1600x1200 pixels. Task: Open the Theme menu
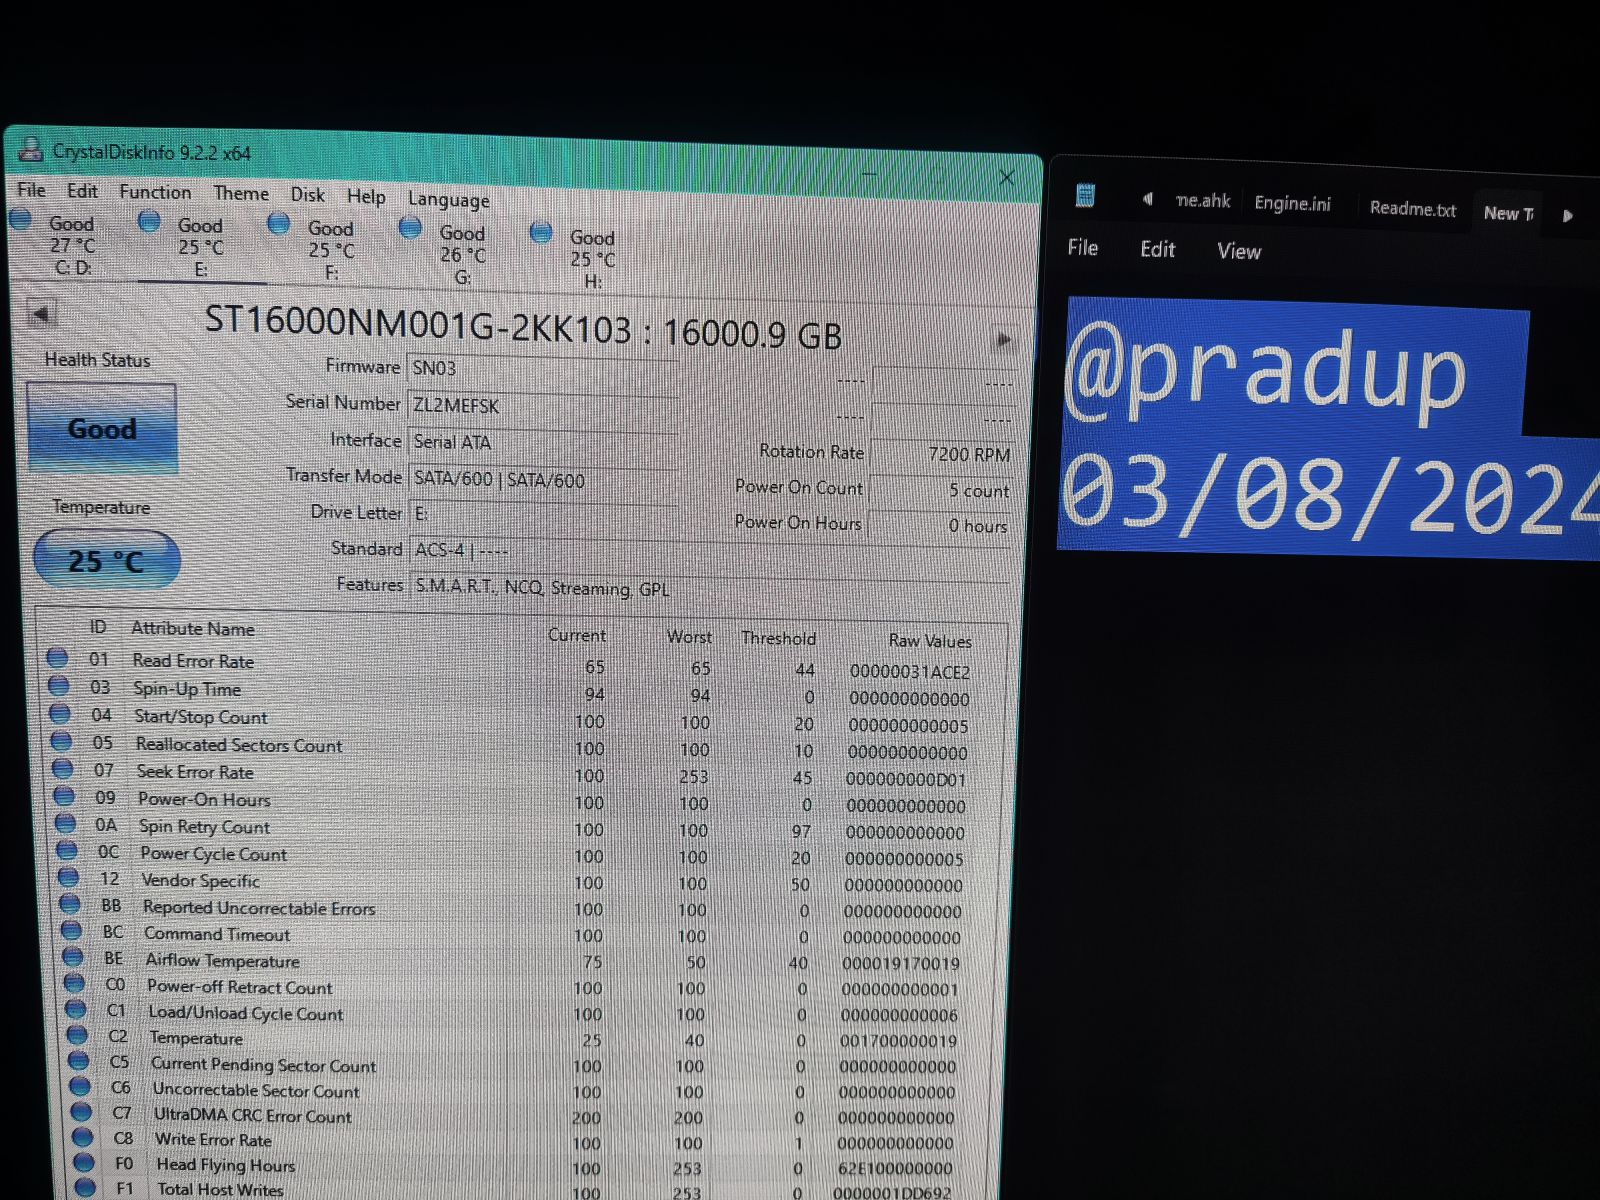tap(241, 193)
